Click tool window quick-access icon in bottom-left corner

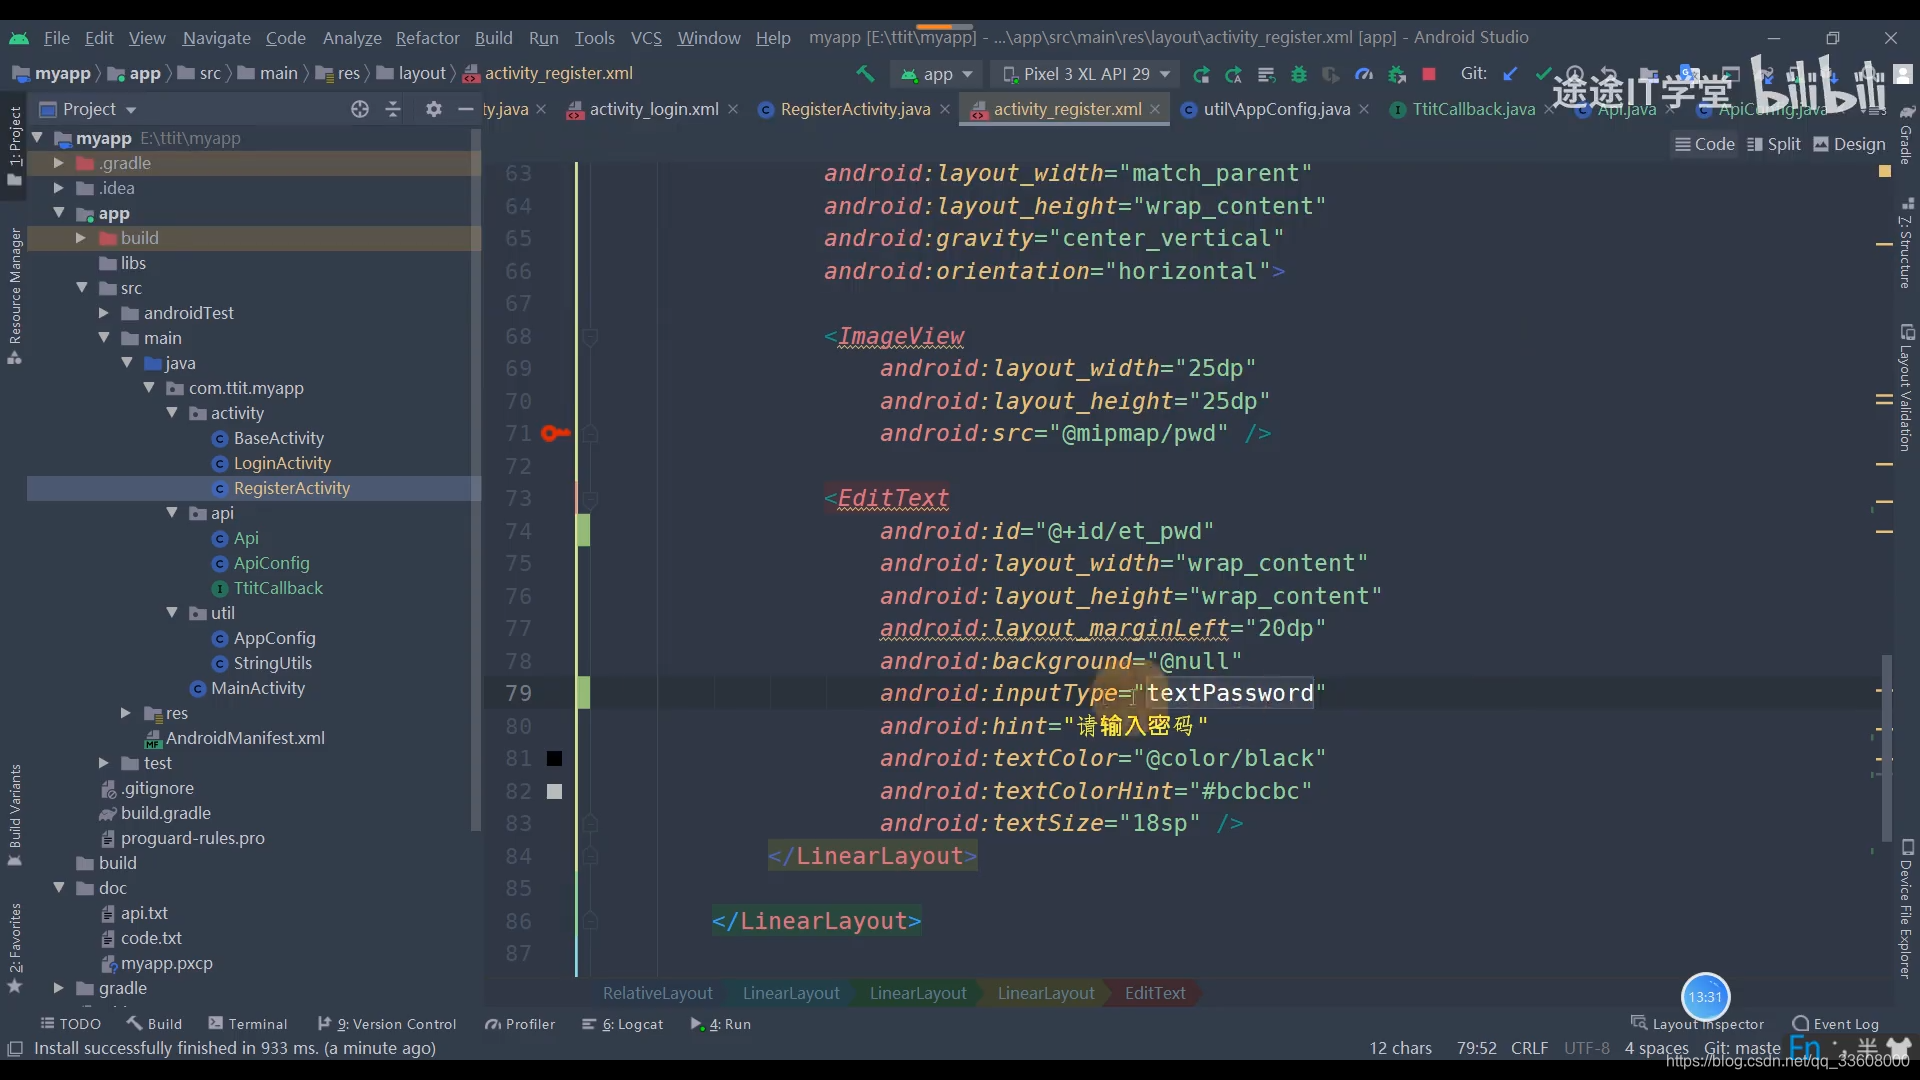point(15,1048)
